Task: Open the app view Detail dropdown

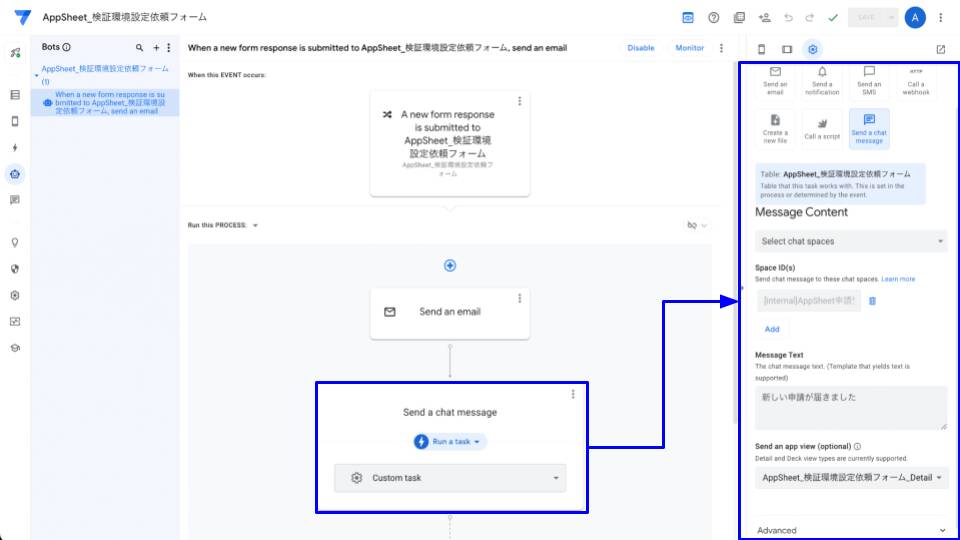Action: [x=851, y=478]
